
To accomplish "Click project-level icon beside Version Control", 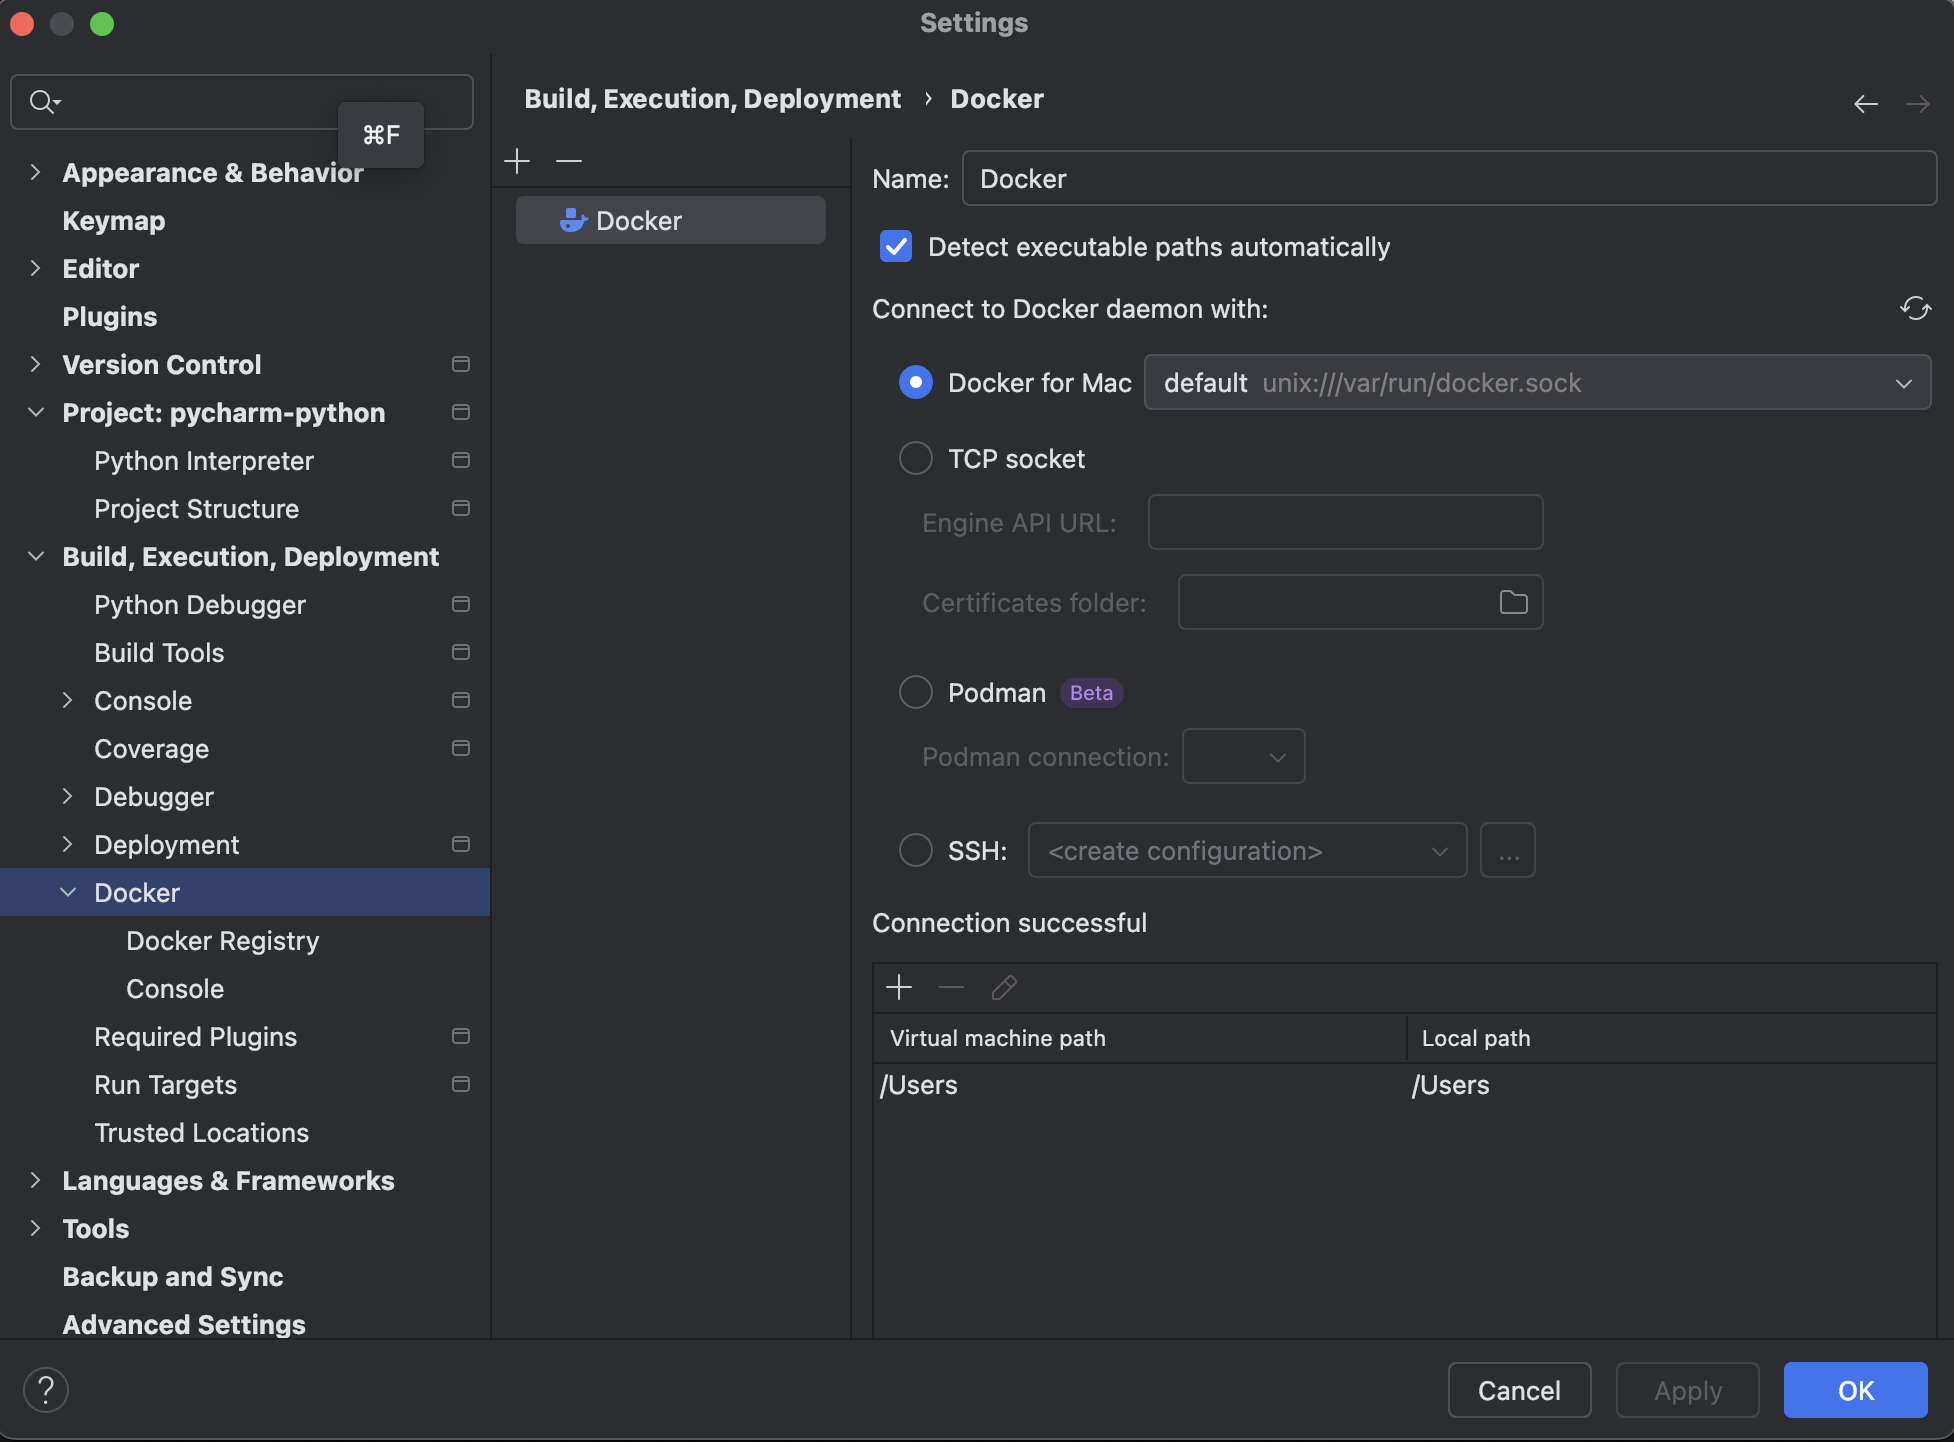I will point(461,364).
